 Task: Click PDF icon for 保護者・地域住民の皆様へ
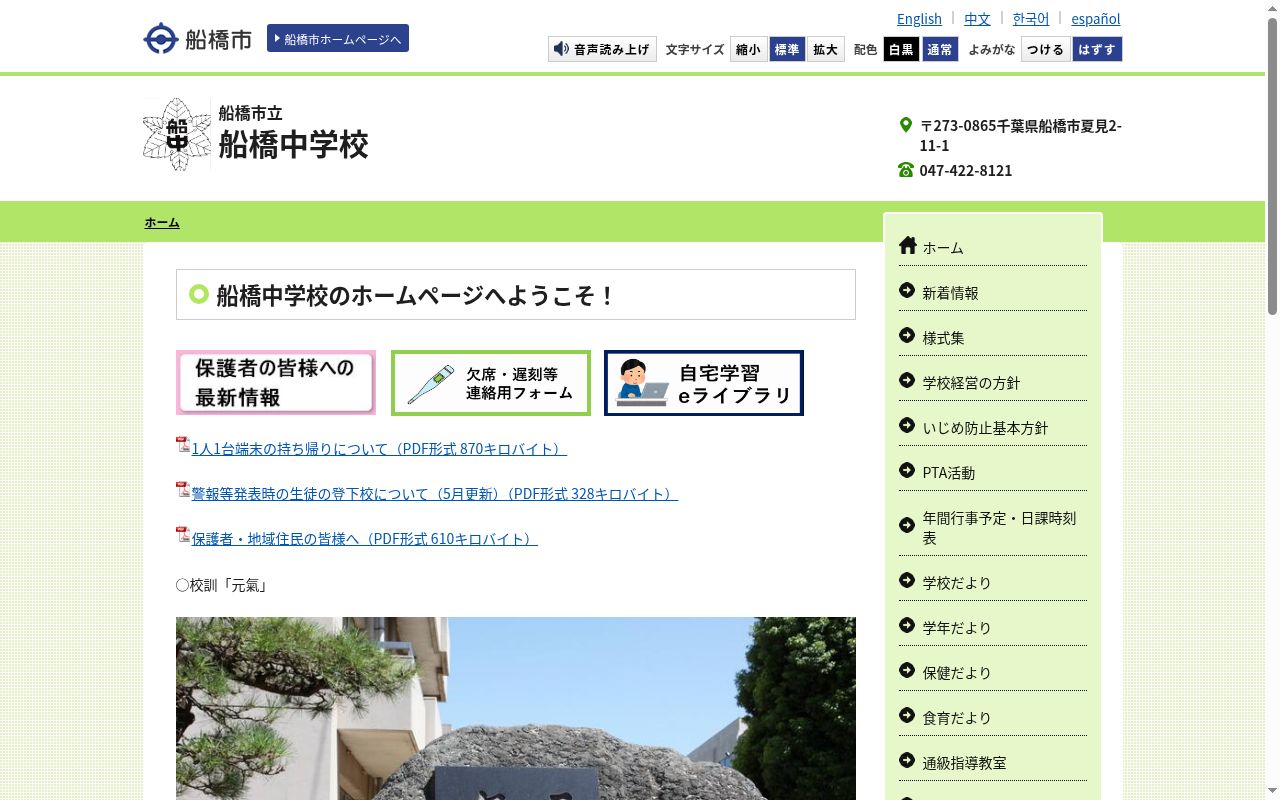[183, 535]
